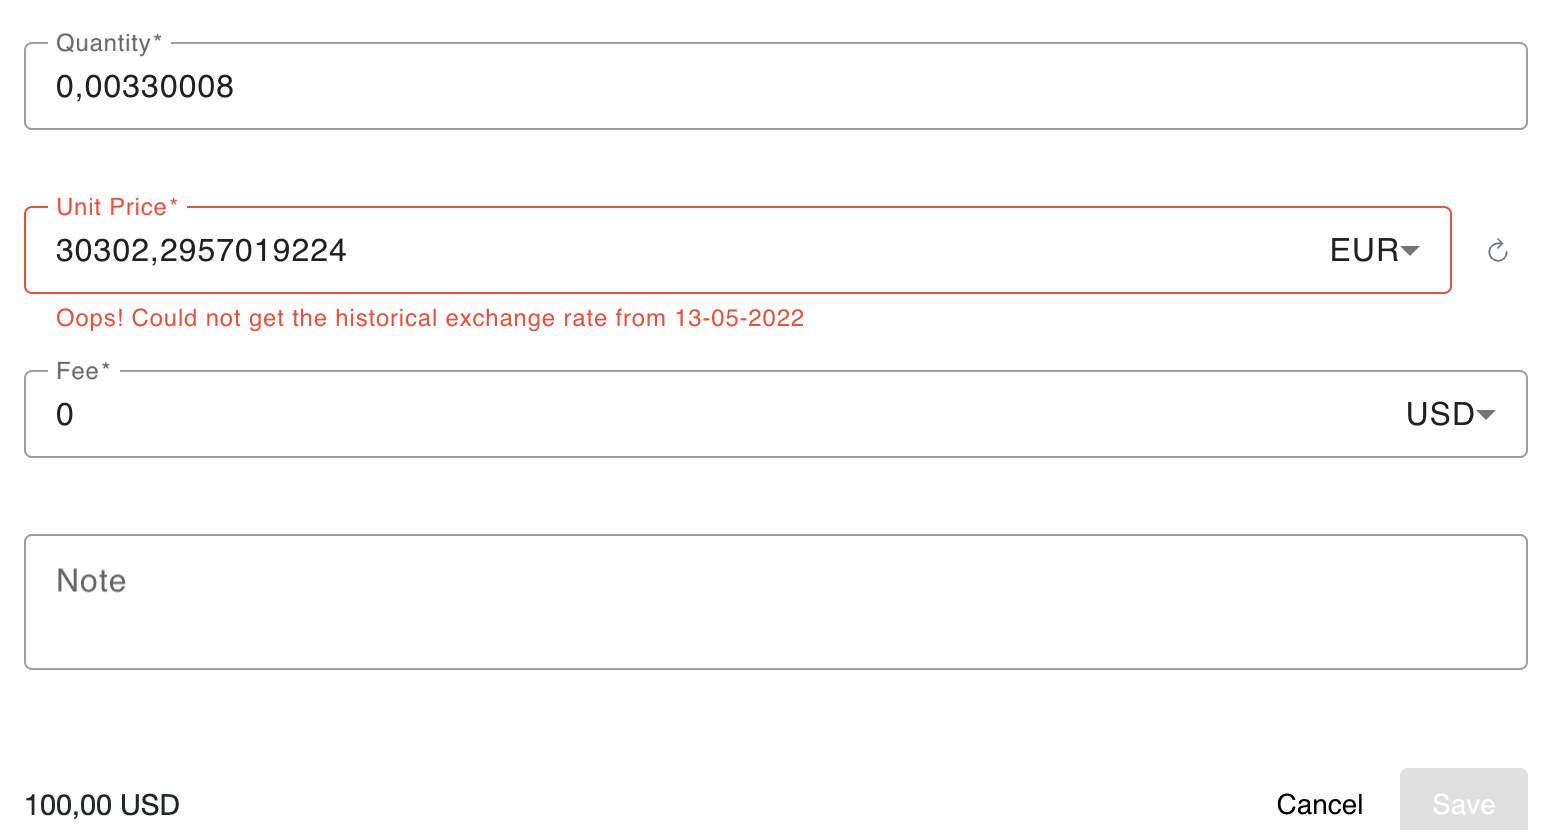Screen dimensions: 1548x830
Task: Click the disabled Save button
Action: click(x=1463, y=803)
